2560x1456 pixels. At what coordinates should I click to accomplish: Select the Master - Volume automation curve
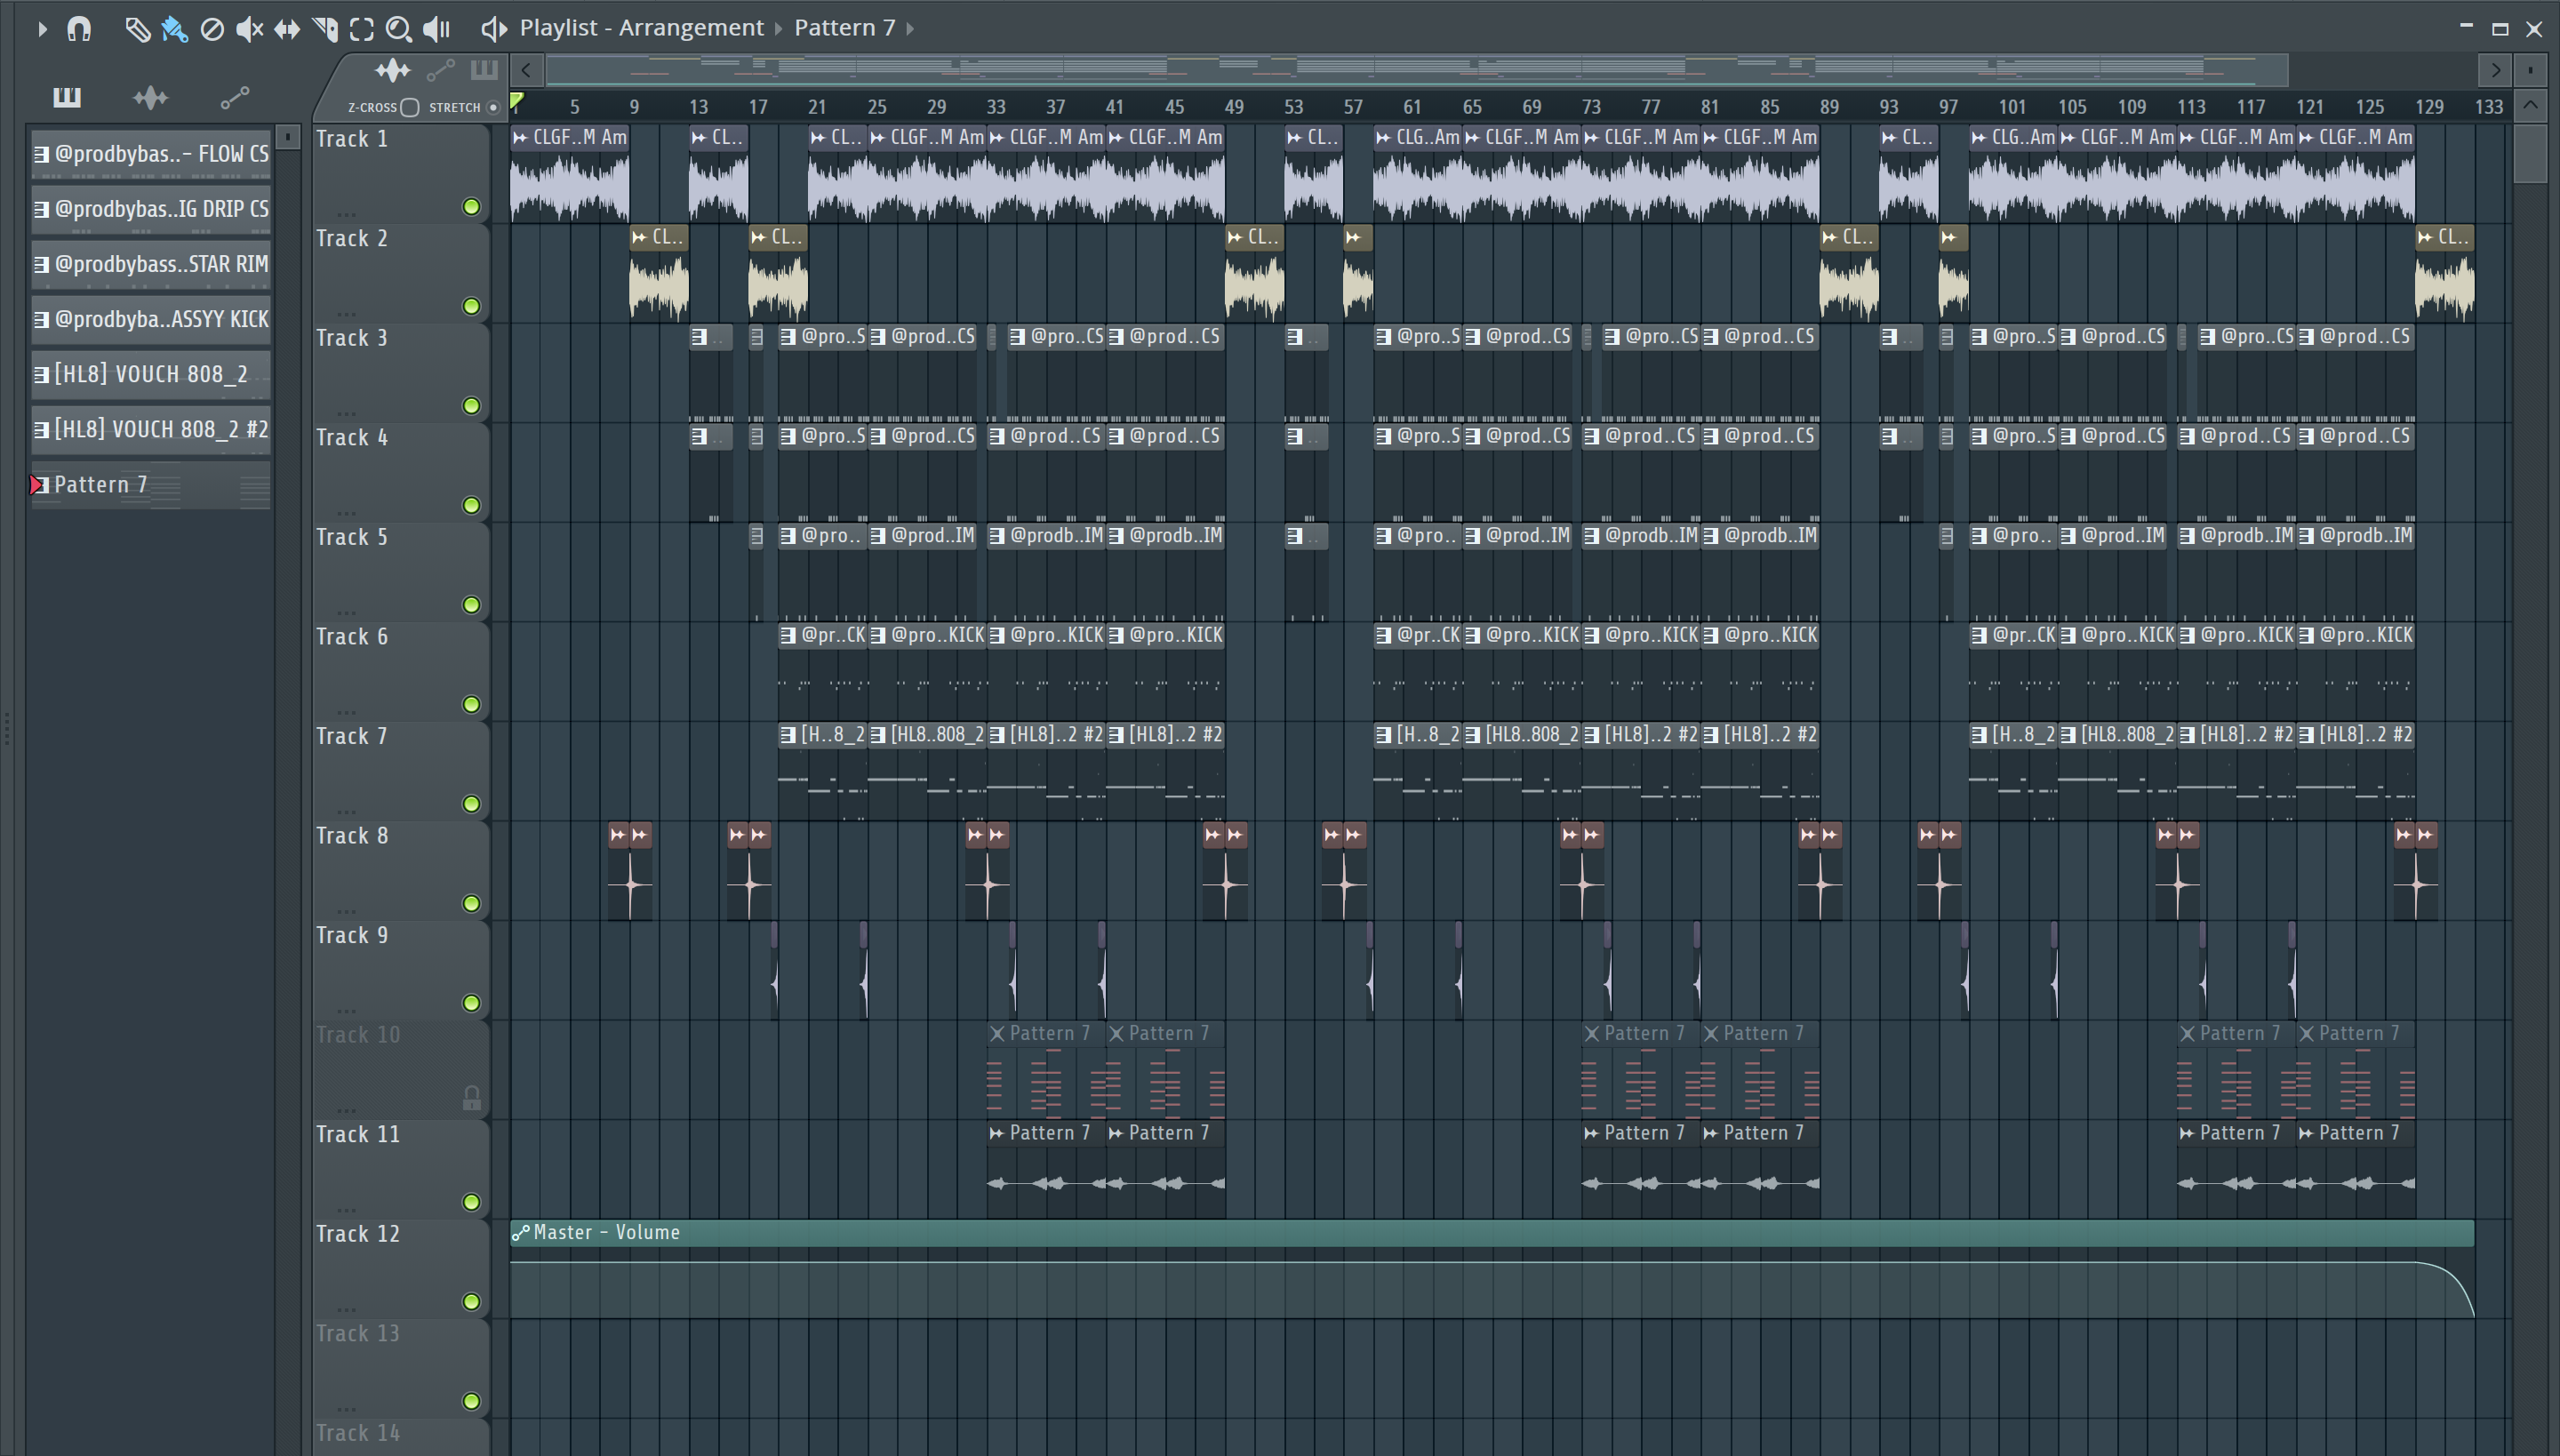(x=1492, y=1282)
